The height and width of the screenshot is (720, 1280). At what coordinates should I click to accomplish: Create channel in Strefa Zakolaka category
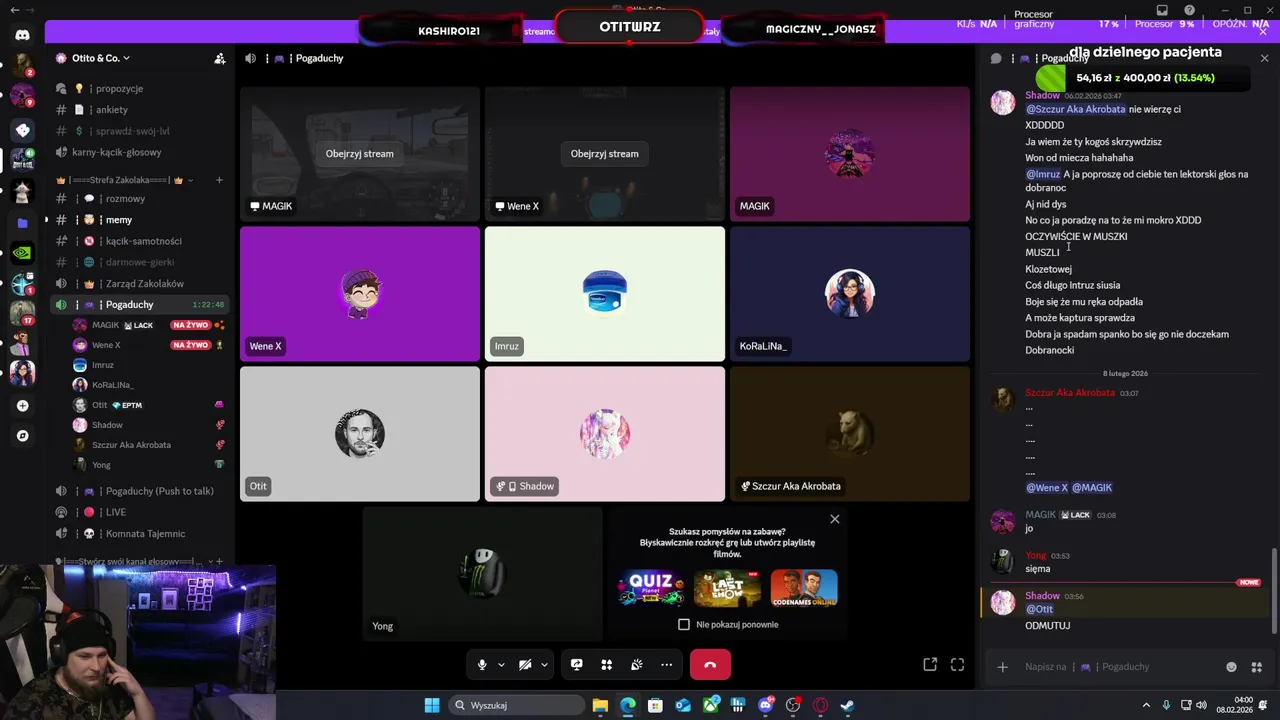[x=219, y=180]
